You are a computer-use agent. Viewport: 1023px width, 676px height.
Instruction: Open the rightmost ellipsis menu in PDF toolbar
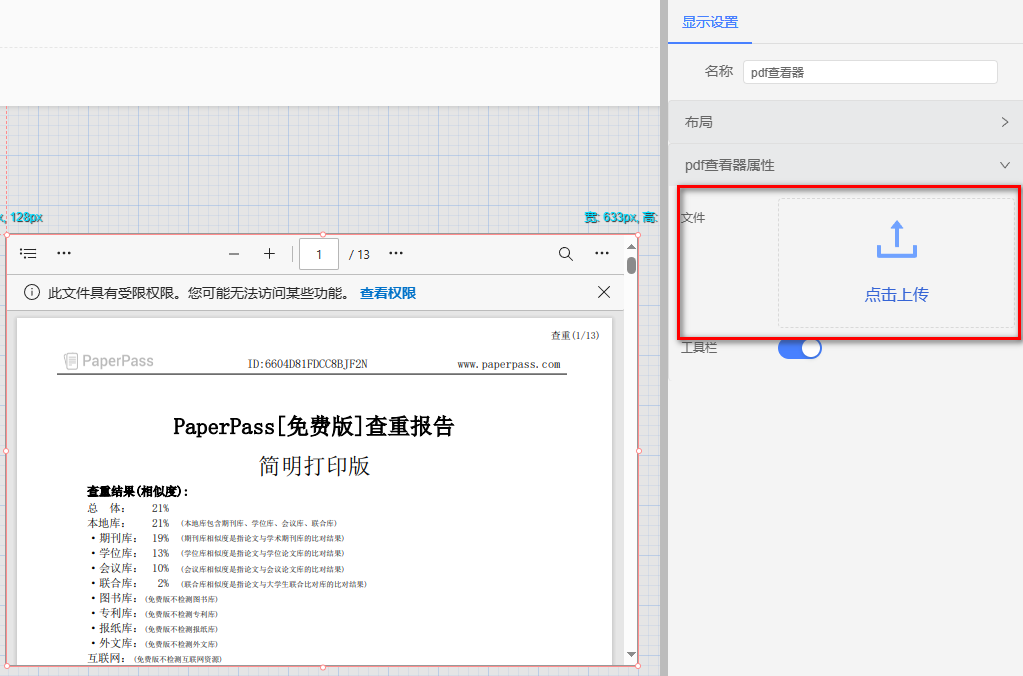click(x=602, y=253)
